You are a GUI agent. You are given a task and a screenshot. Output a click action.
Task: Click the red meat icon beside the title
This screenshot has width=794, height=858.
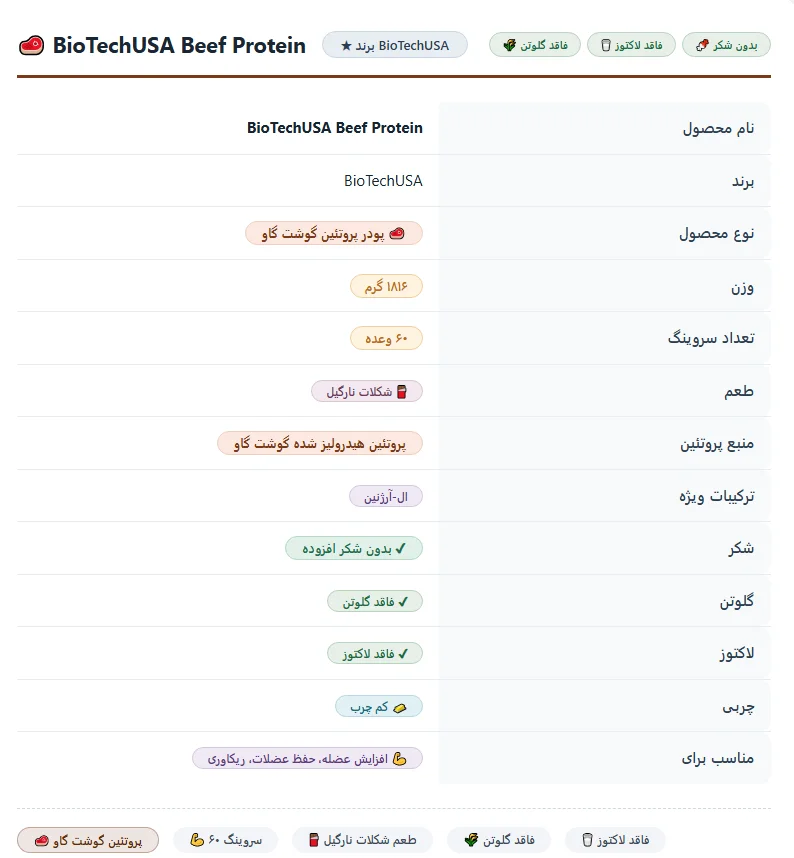click(x=31, y=45)
